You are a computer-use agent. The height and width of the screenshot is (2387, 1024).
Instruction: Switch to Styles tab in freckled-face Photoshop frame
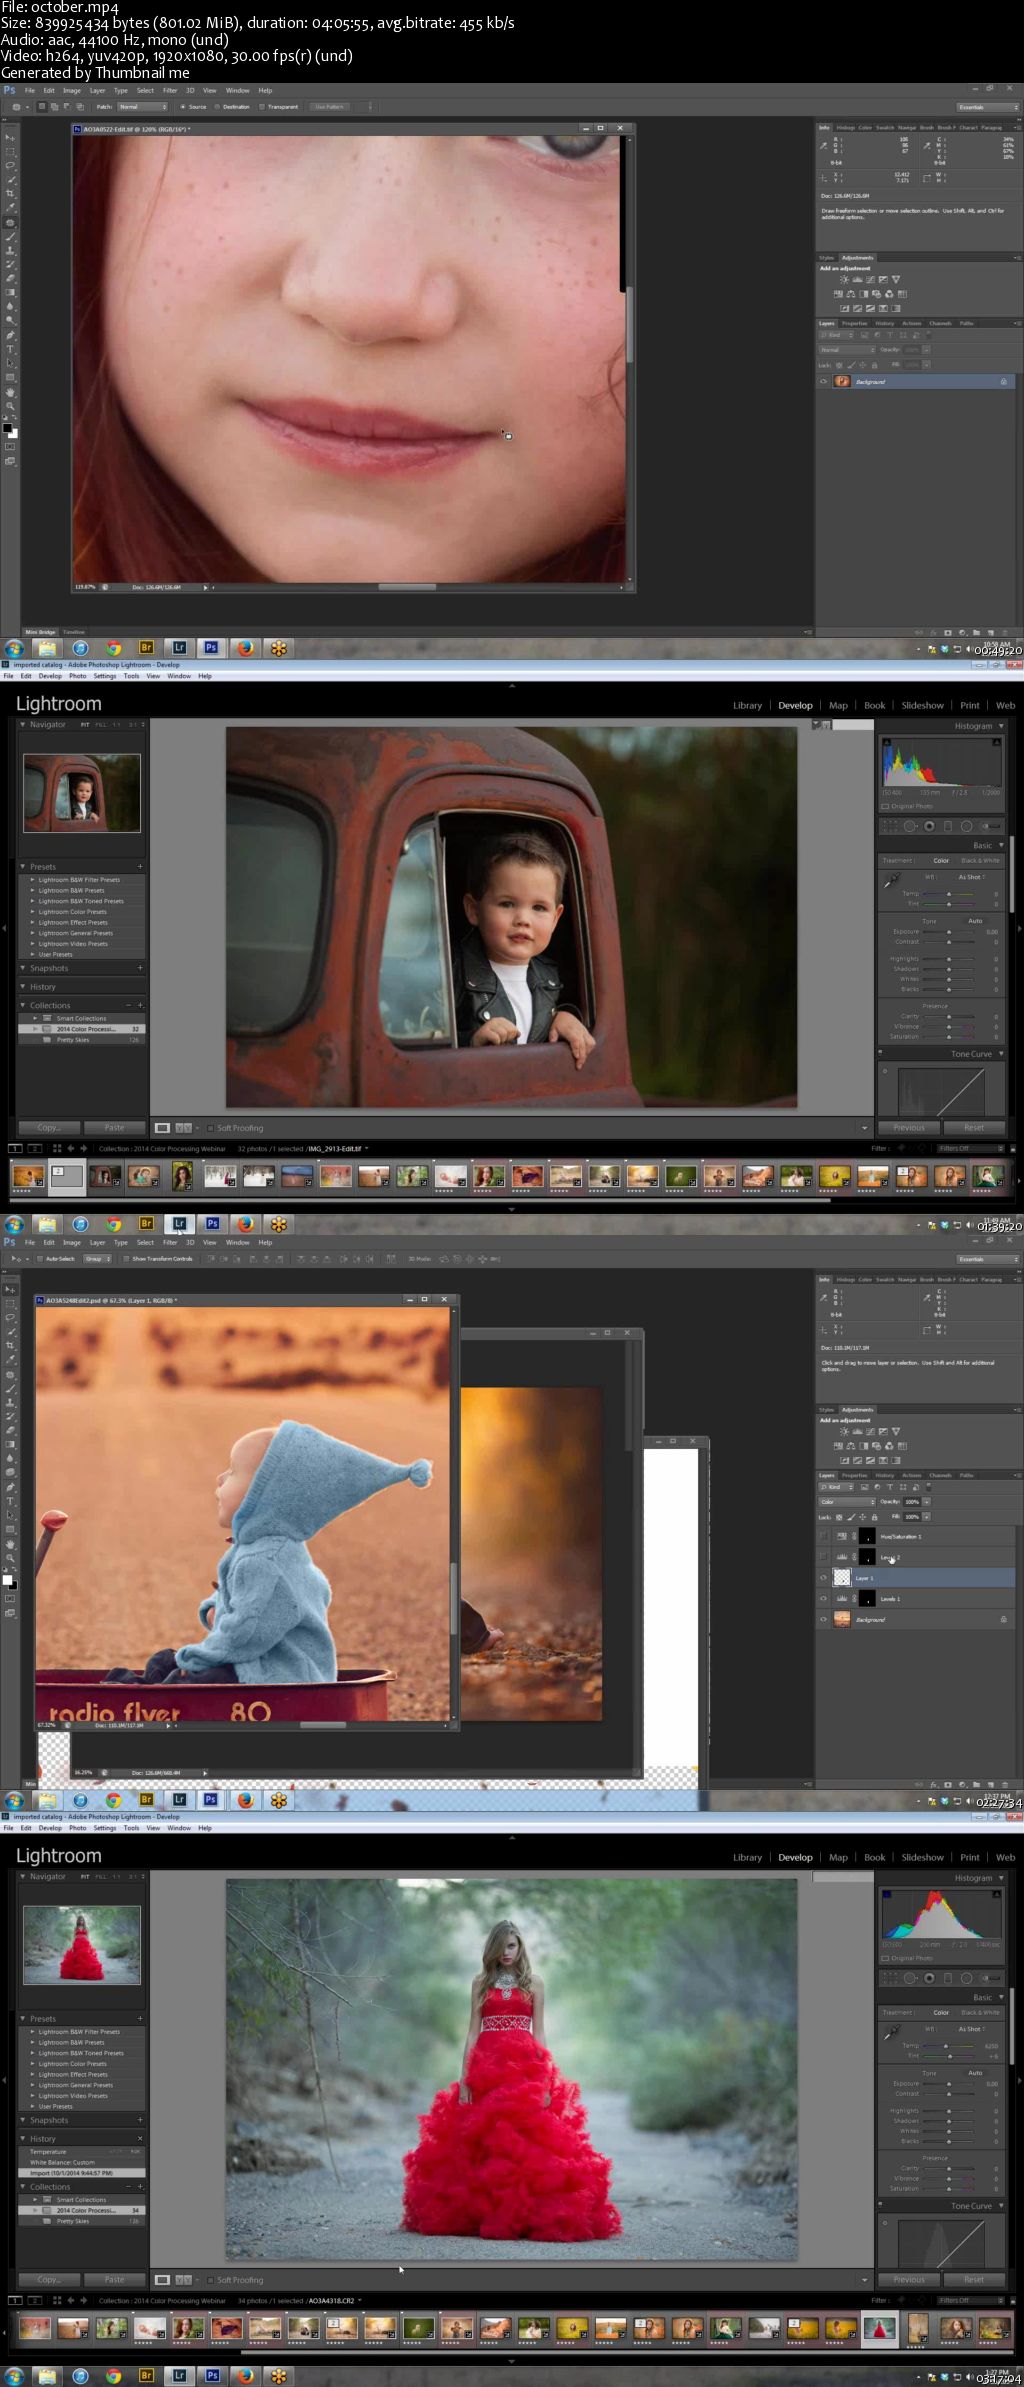tap(827, 258)
